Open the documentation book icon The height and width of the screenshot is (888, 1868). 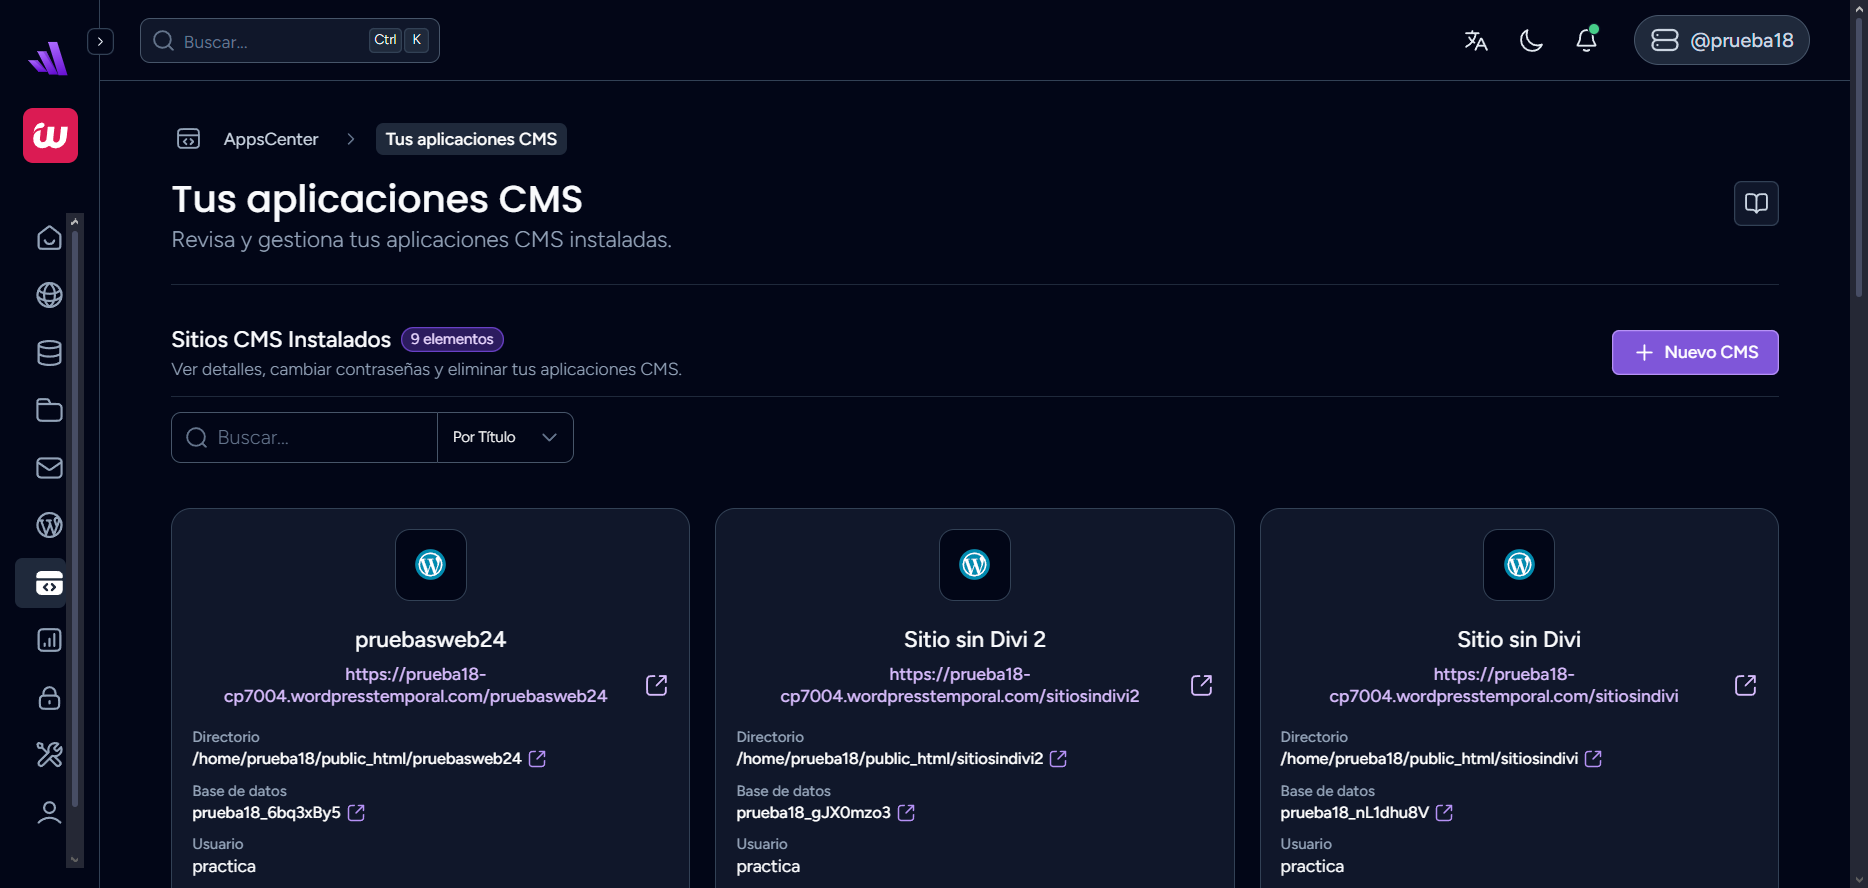coord(1755,204)
